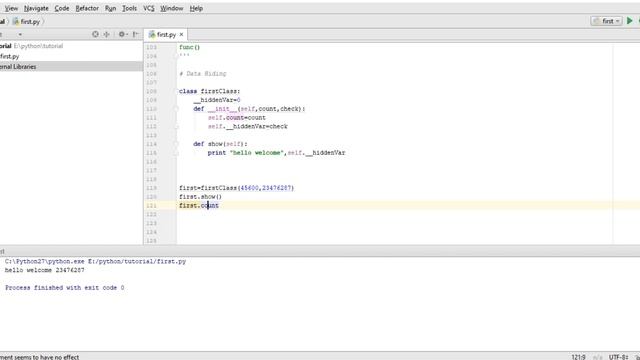640x360 pixels.
Task: Click '__hiddenVar=0' class attribute line
Action: click(x=217, y=100)
